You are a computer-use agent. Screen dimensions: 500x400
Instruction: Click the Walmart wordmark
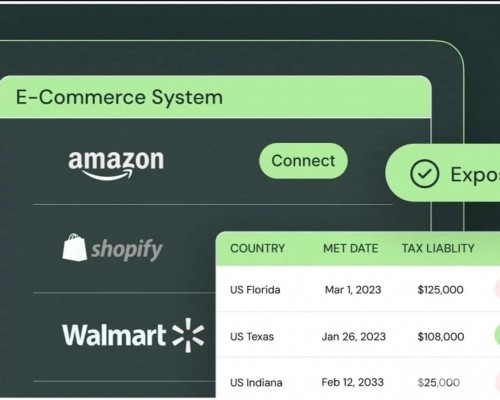[114, 335]
